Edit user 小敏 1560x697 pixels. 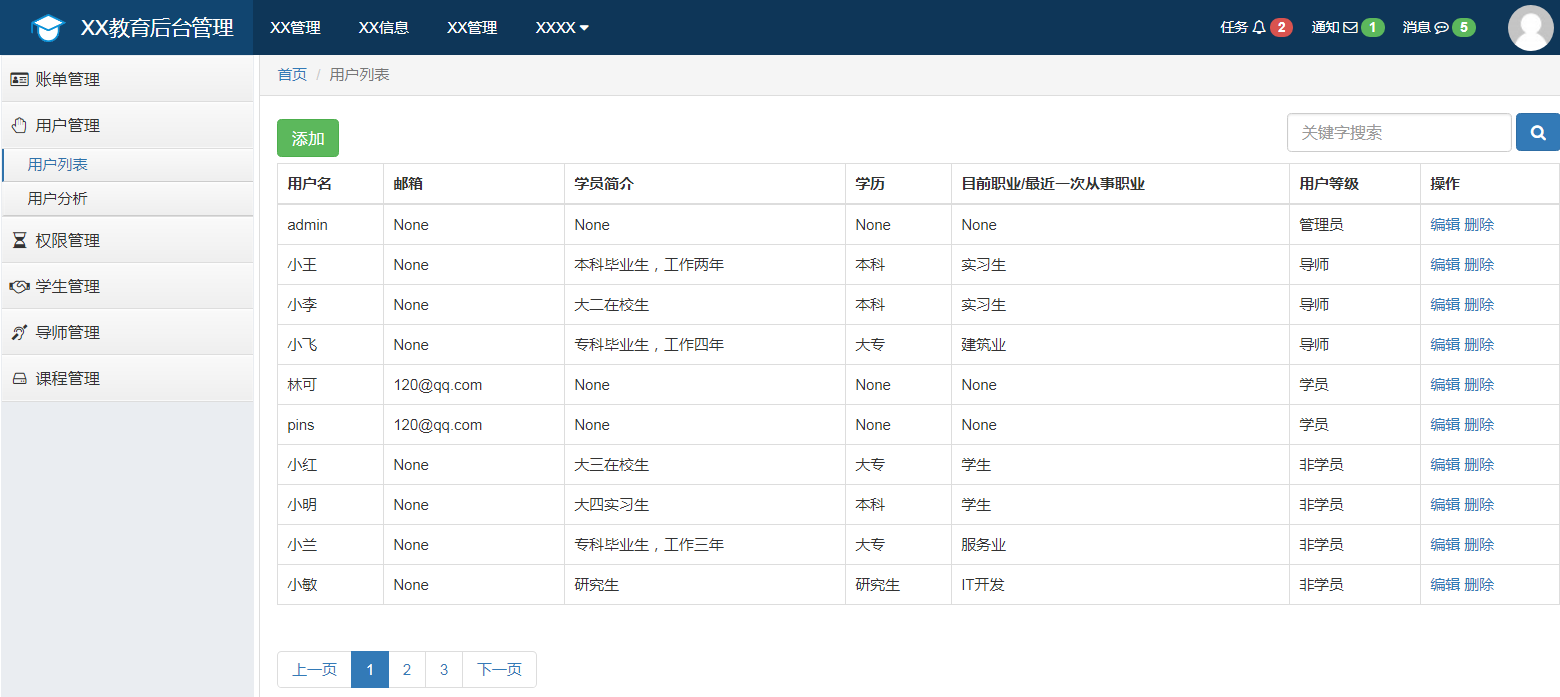coord(1445,585)
